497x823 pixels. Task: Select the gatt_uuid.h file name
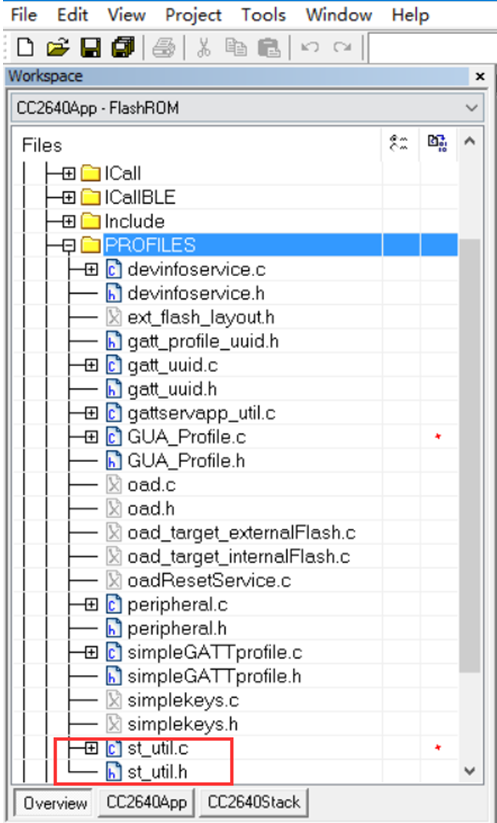pos(172,389)
